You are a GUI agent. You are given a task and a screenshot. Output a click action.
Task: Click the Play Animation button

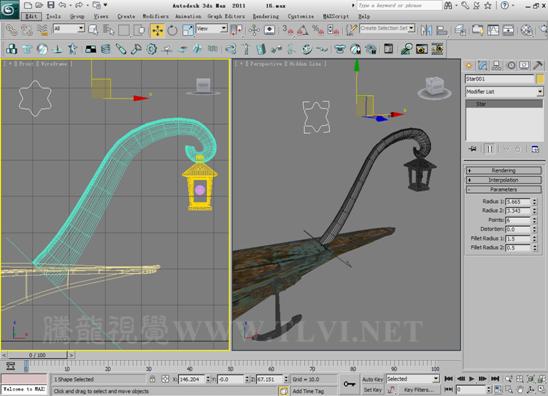click(x=472, y=379)
